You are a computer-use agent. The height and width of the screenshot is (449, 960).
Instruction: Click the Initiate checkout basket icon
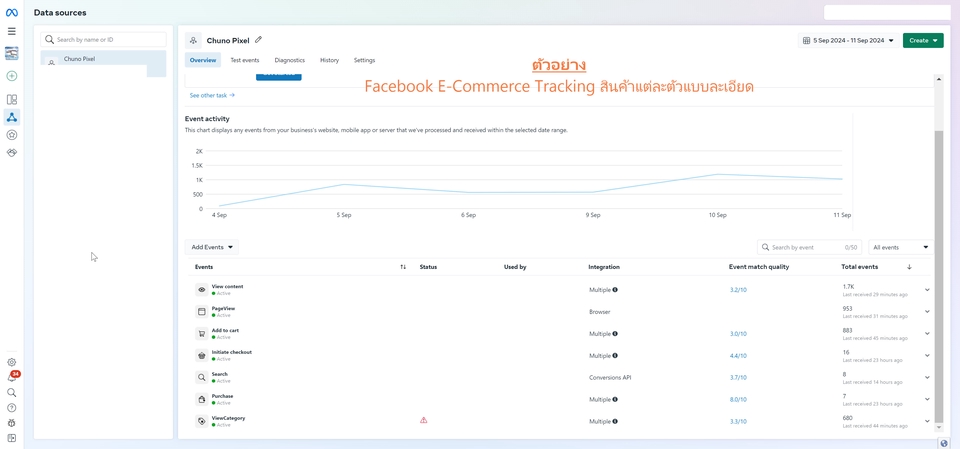click(x=201, y=355)
